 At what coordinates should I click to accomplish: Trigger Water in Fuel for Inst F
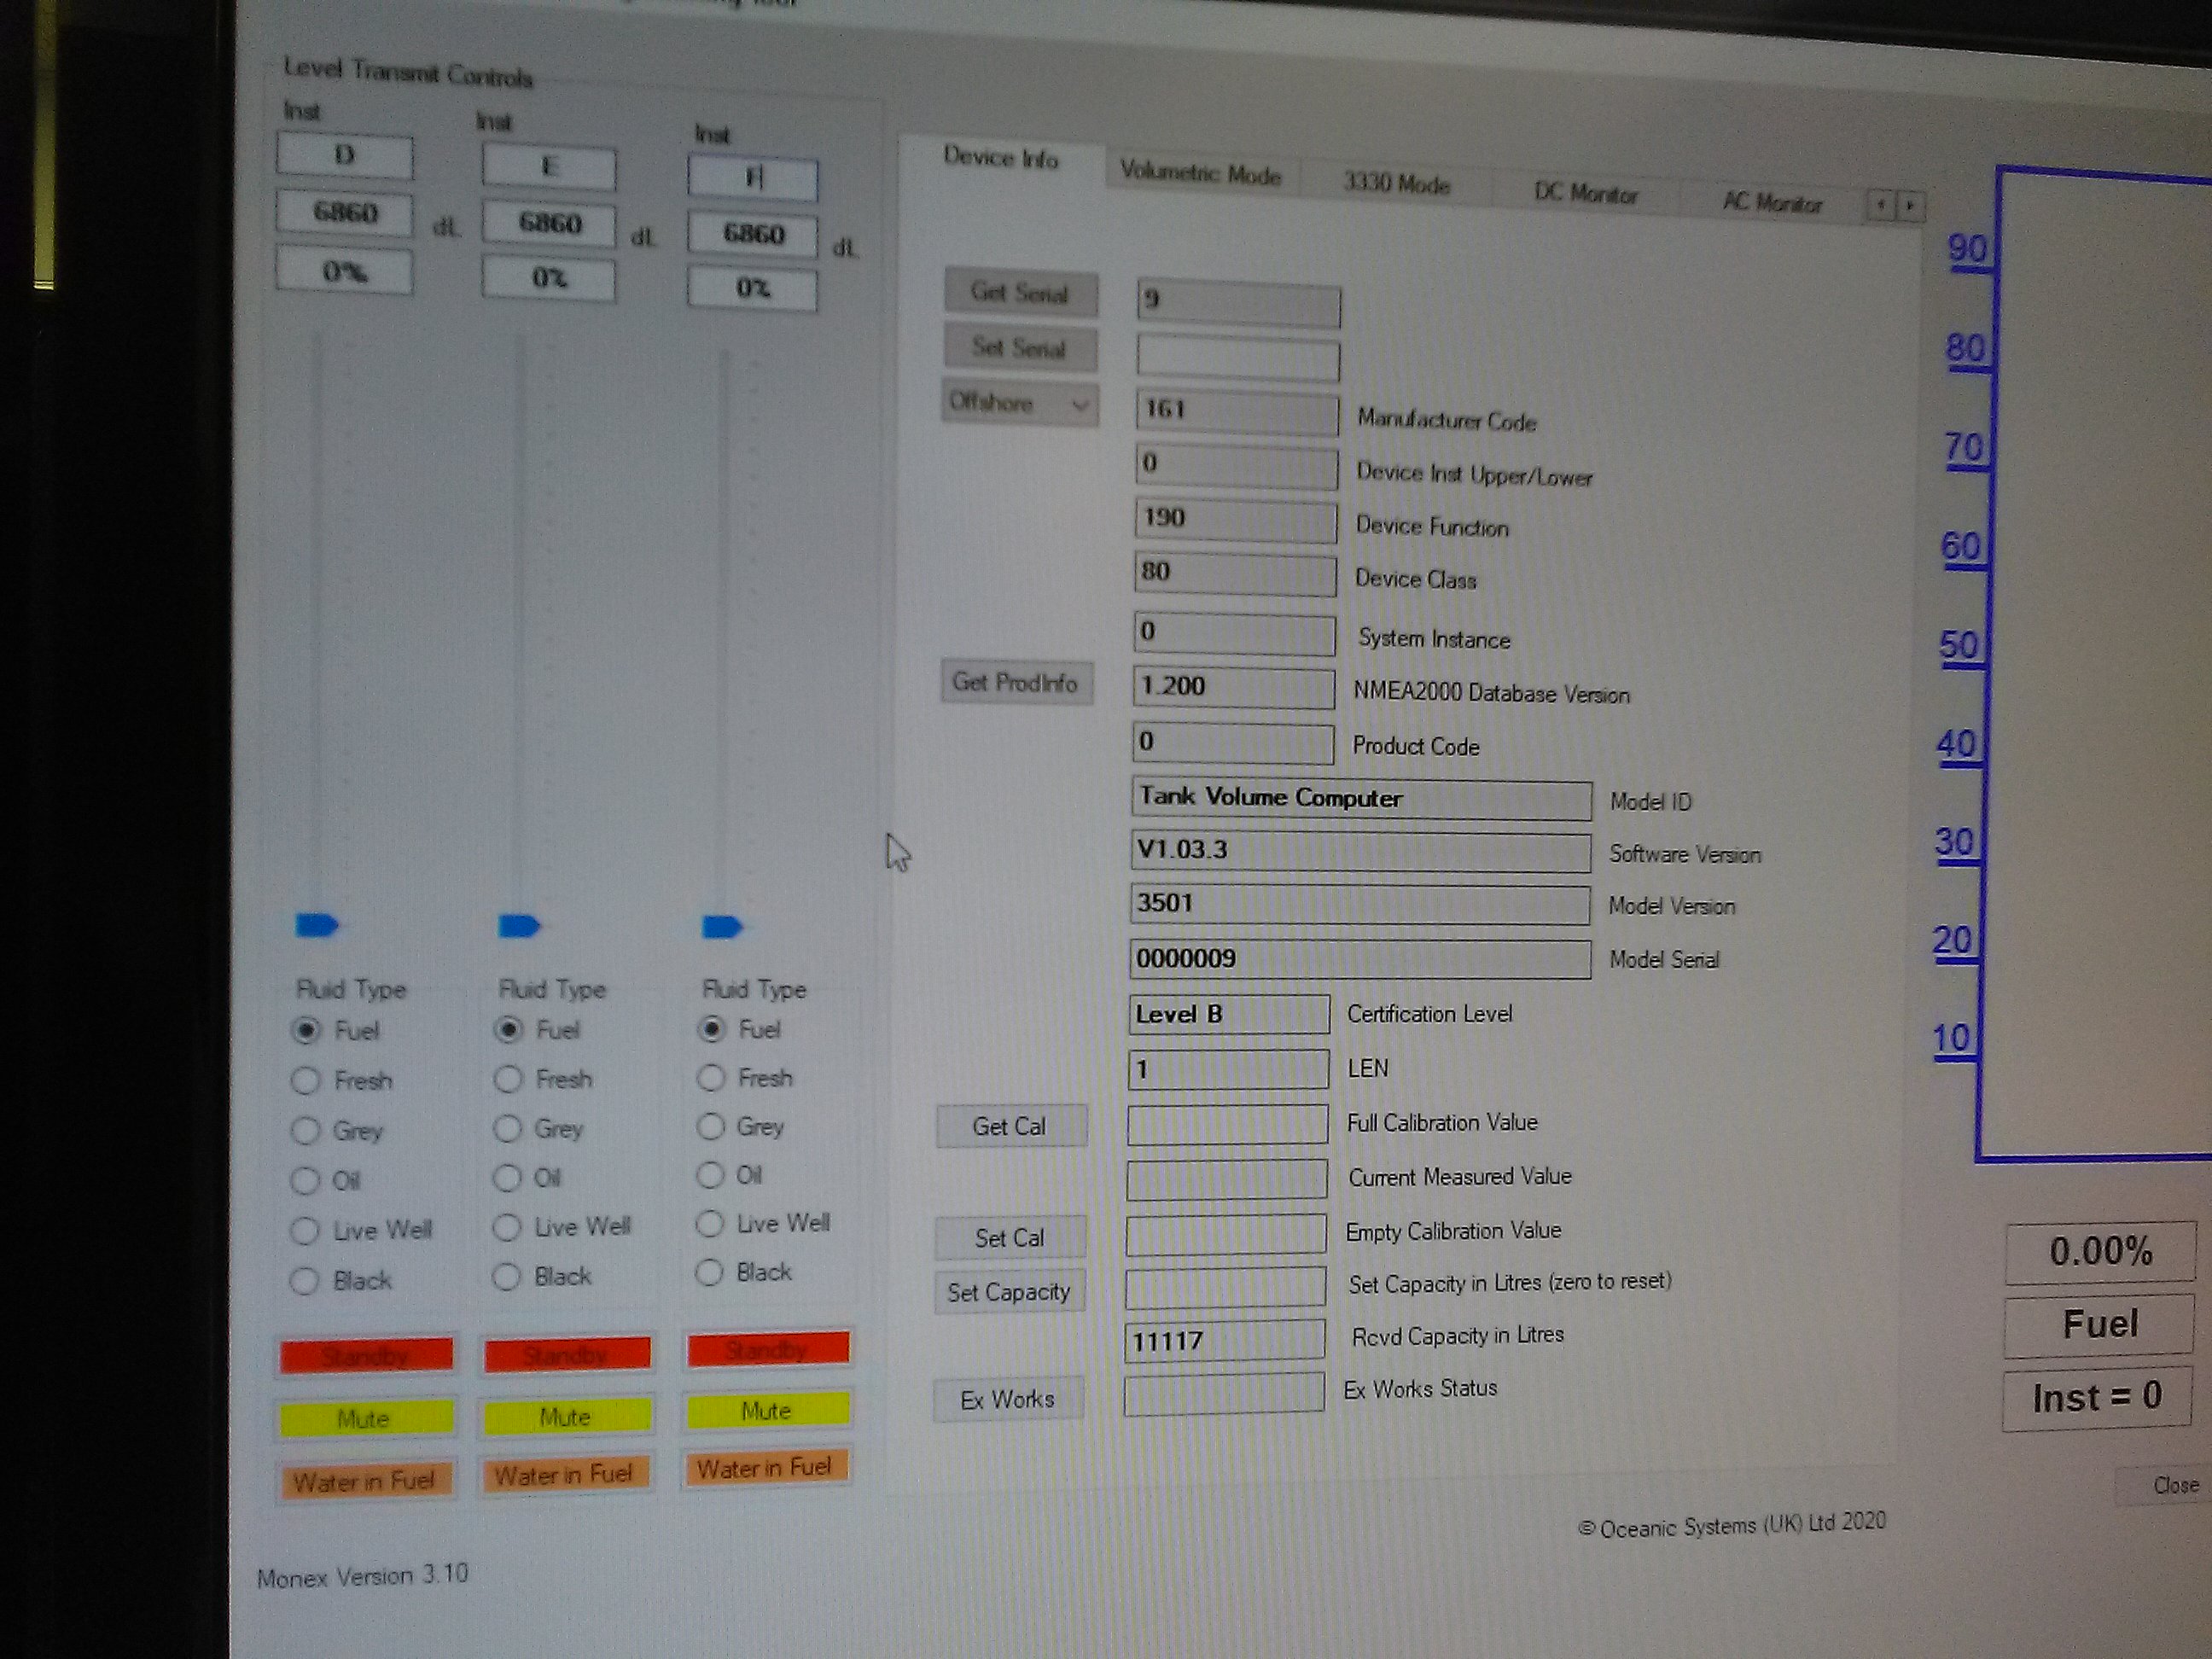766,1467
